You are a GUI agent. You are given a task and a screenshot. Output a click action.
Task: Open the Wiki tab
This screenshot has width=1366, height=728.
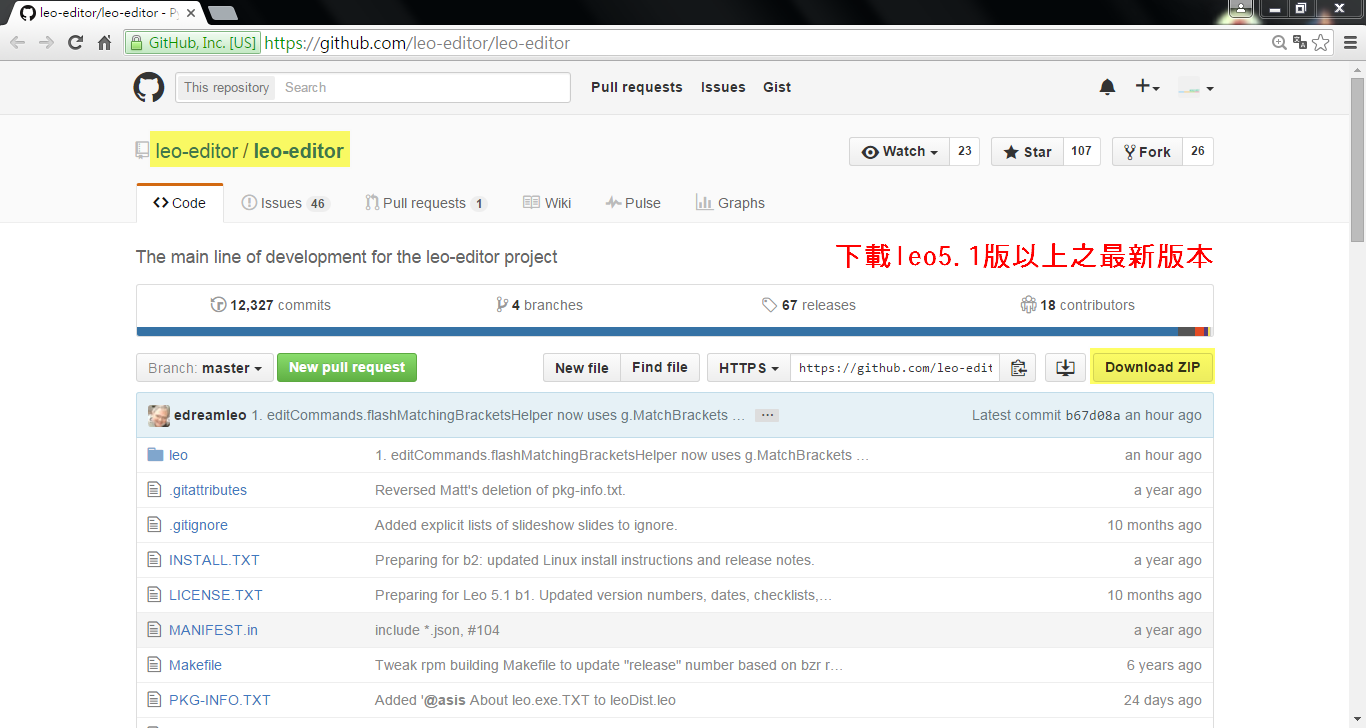pos(547,203)
